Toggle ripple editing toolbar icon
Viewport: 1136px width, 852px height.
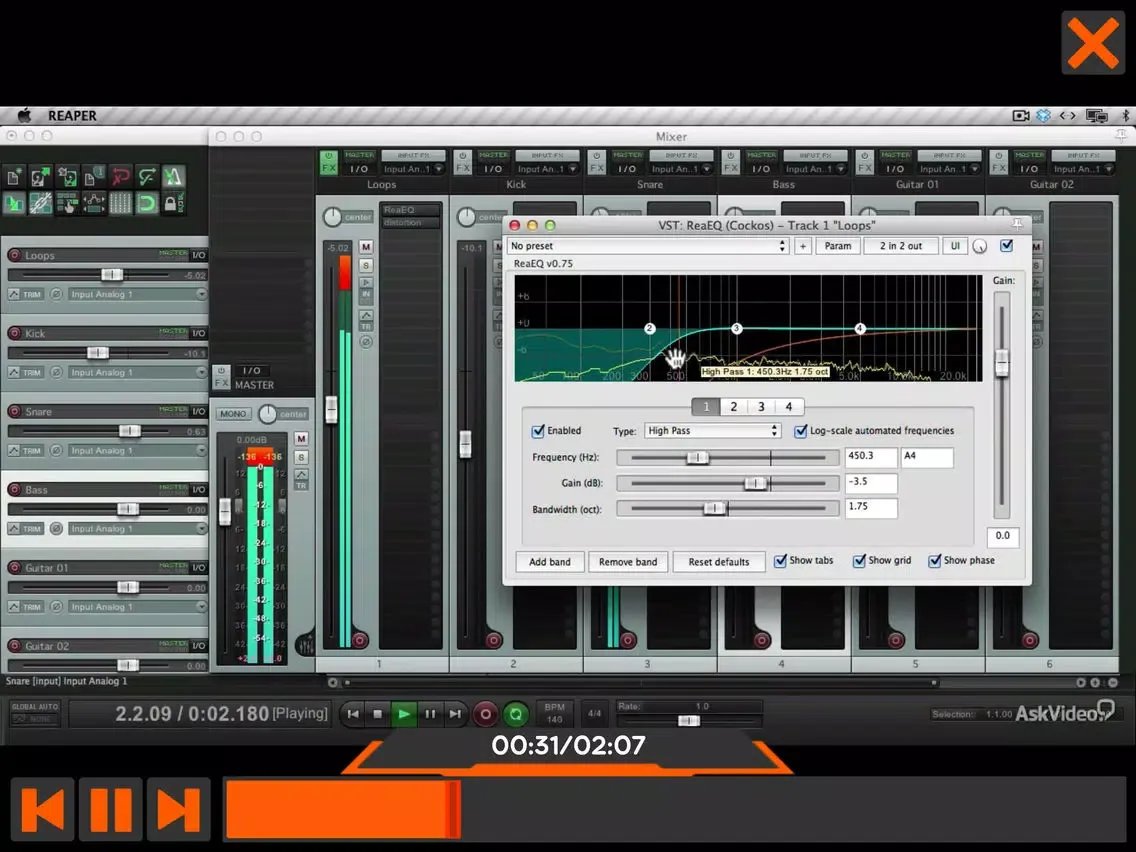(x=67, y=204)
